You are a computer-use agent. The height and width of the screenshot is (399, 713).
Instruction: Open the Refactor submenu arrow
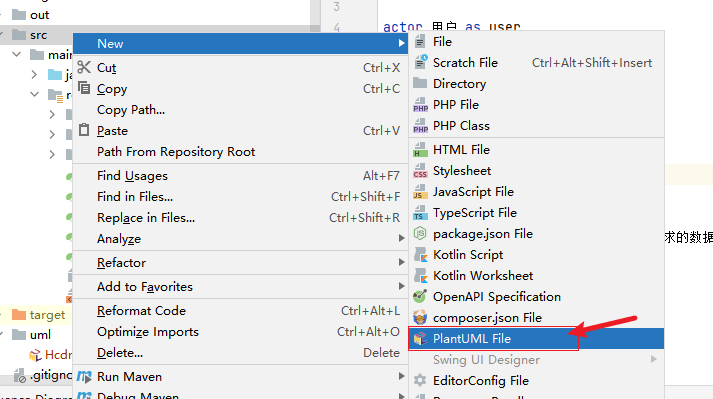pyautogui.click(x=401, y=262)
